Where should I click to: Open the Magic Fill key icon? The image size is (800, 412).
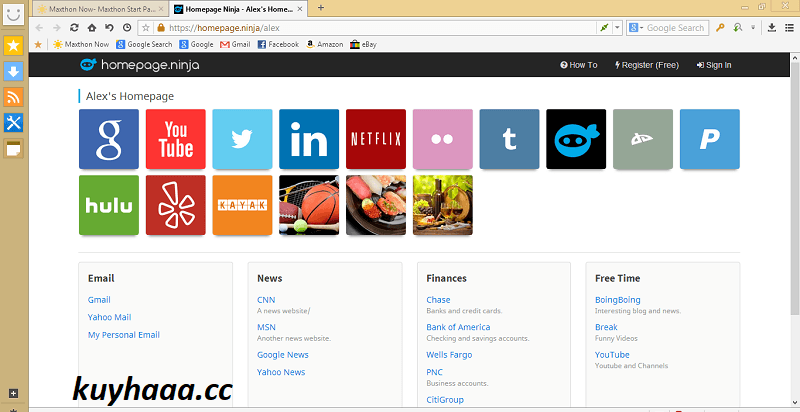click(720, 28)
